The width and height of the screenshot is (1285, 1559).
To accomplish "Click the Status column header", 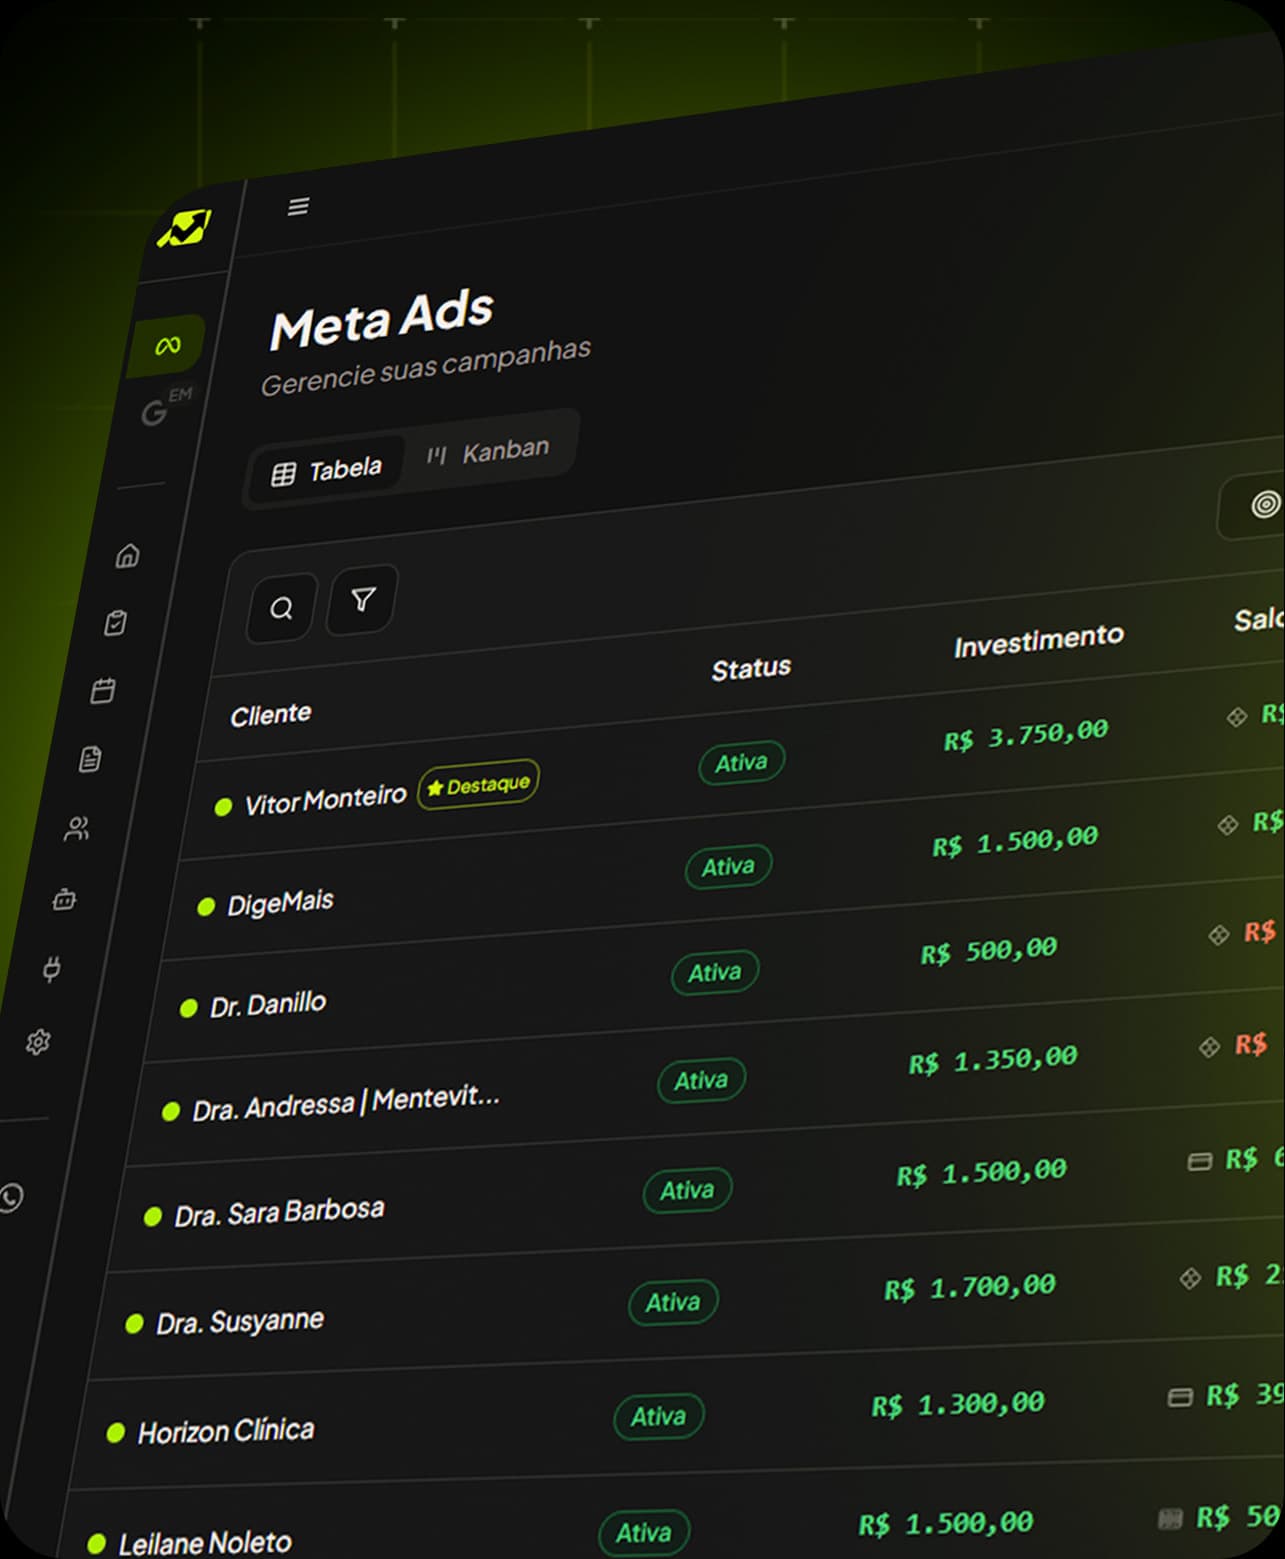I will (x=751, y=669).
